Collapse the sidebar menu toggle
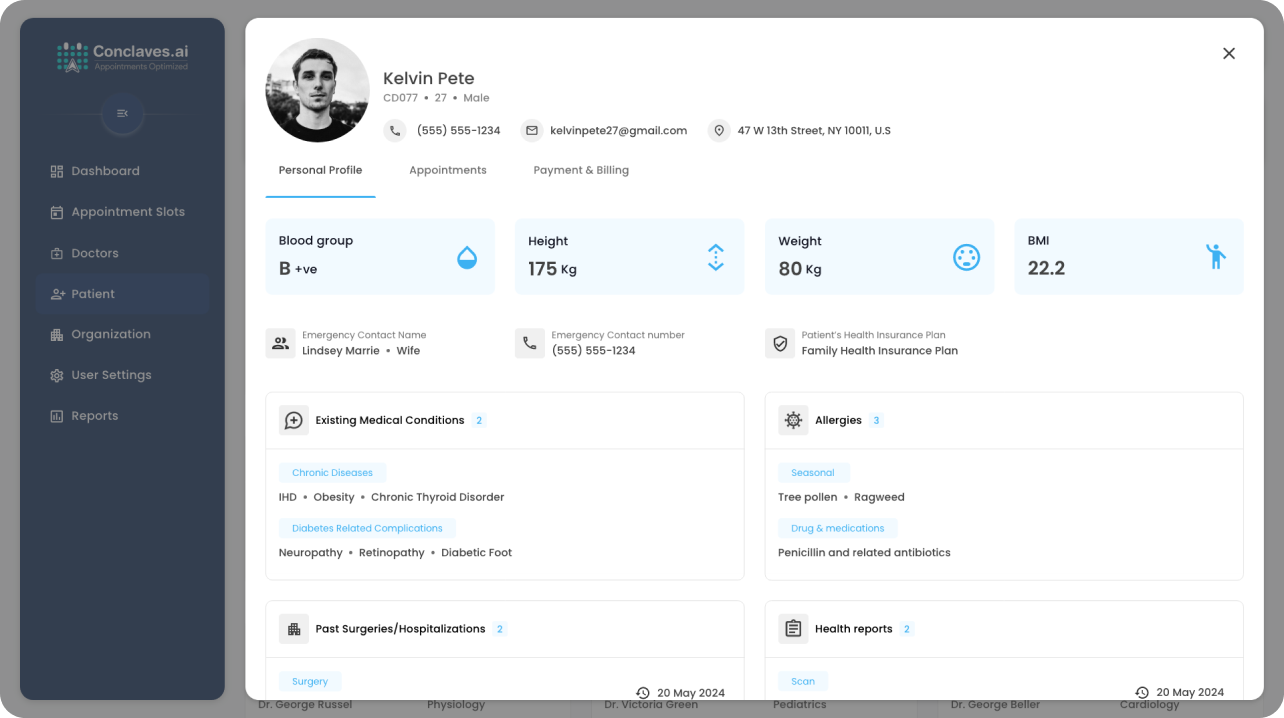The image size is (1284, 718). pyautogui.click(x=122, y=114)
